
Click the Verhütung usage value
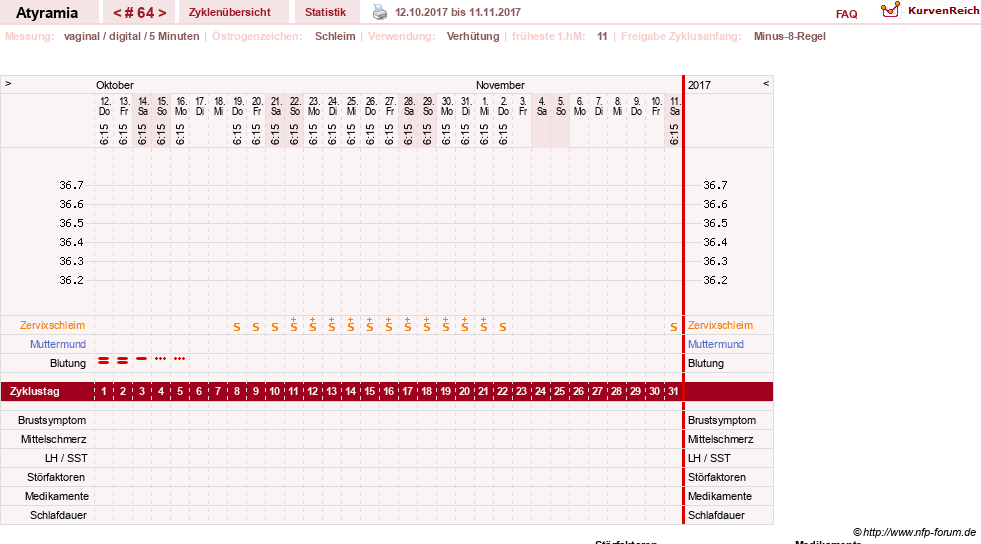pos(473,36)
